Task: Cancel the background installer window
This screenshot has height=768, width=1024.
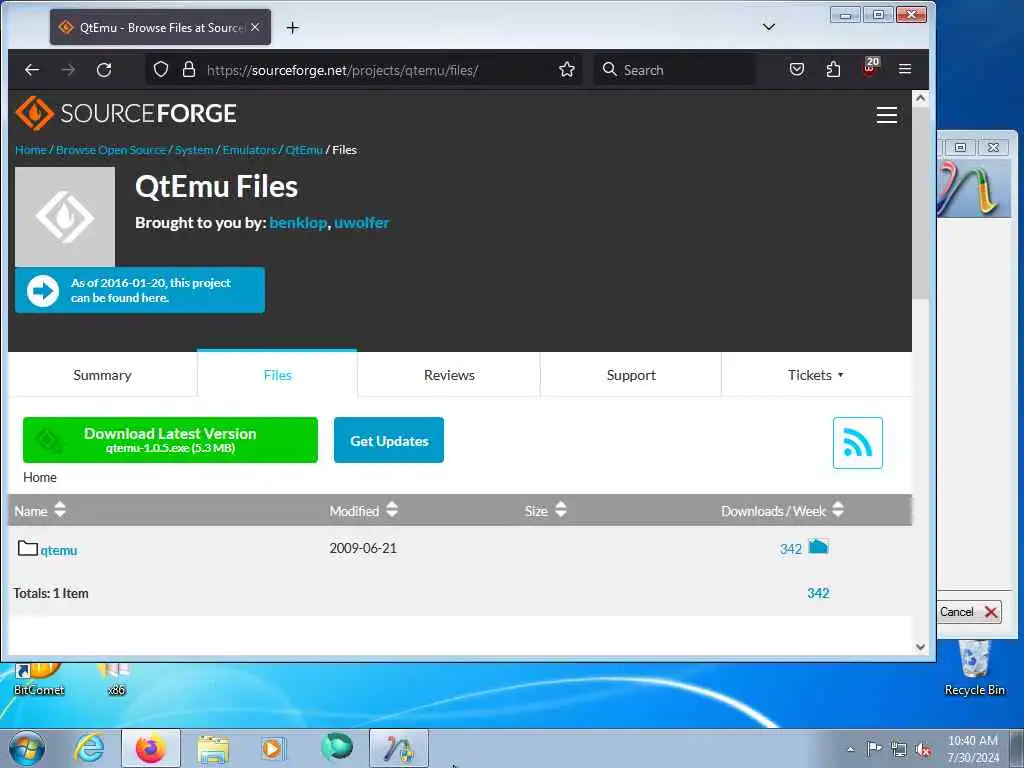Action: pyautogui.click(x=969, y=612)
